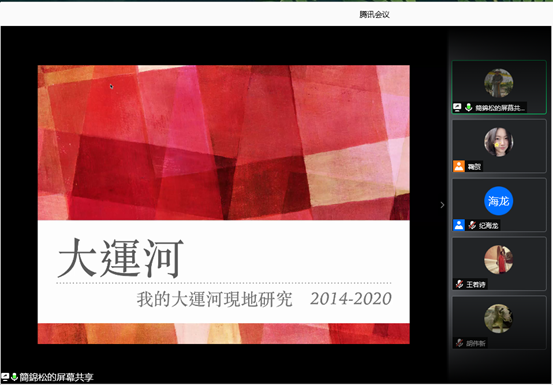Click the 王若诗 name label
553x385 pixels.
476,284
